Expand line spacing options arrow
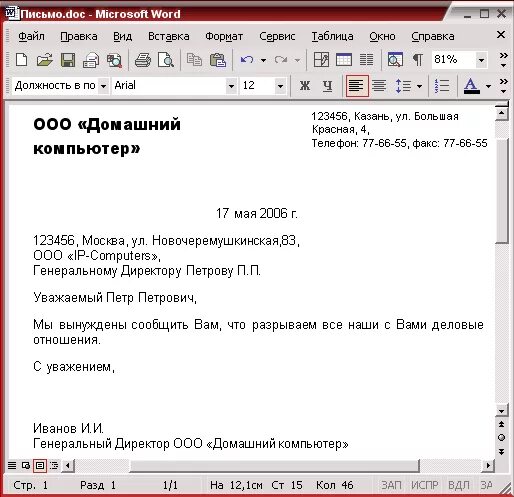Viewport: 514px width, 497px height. [419, 86]
